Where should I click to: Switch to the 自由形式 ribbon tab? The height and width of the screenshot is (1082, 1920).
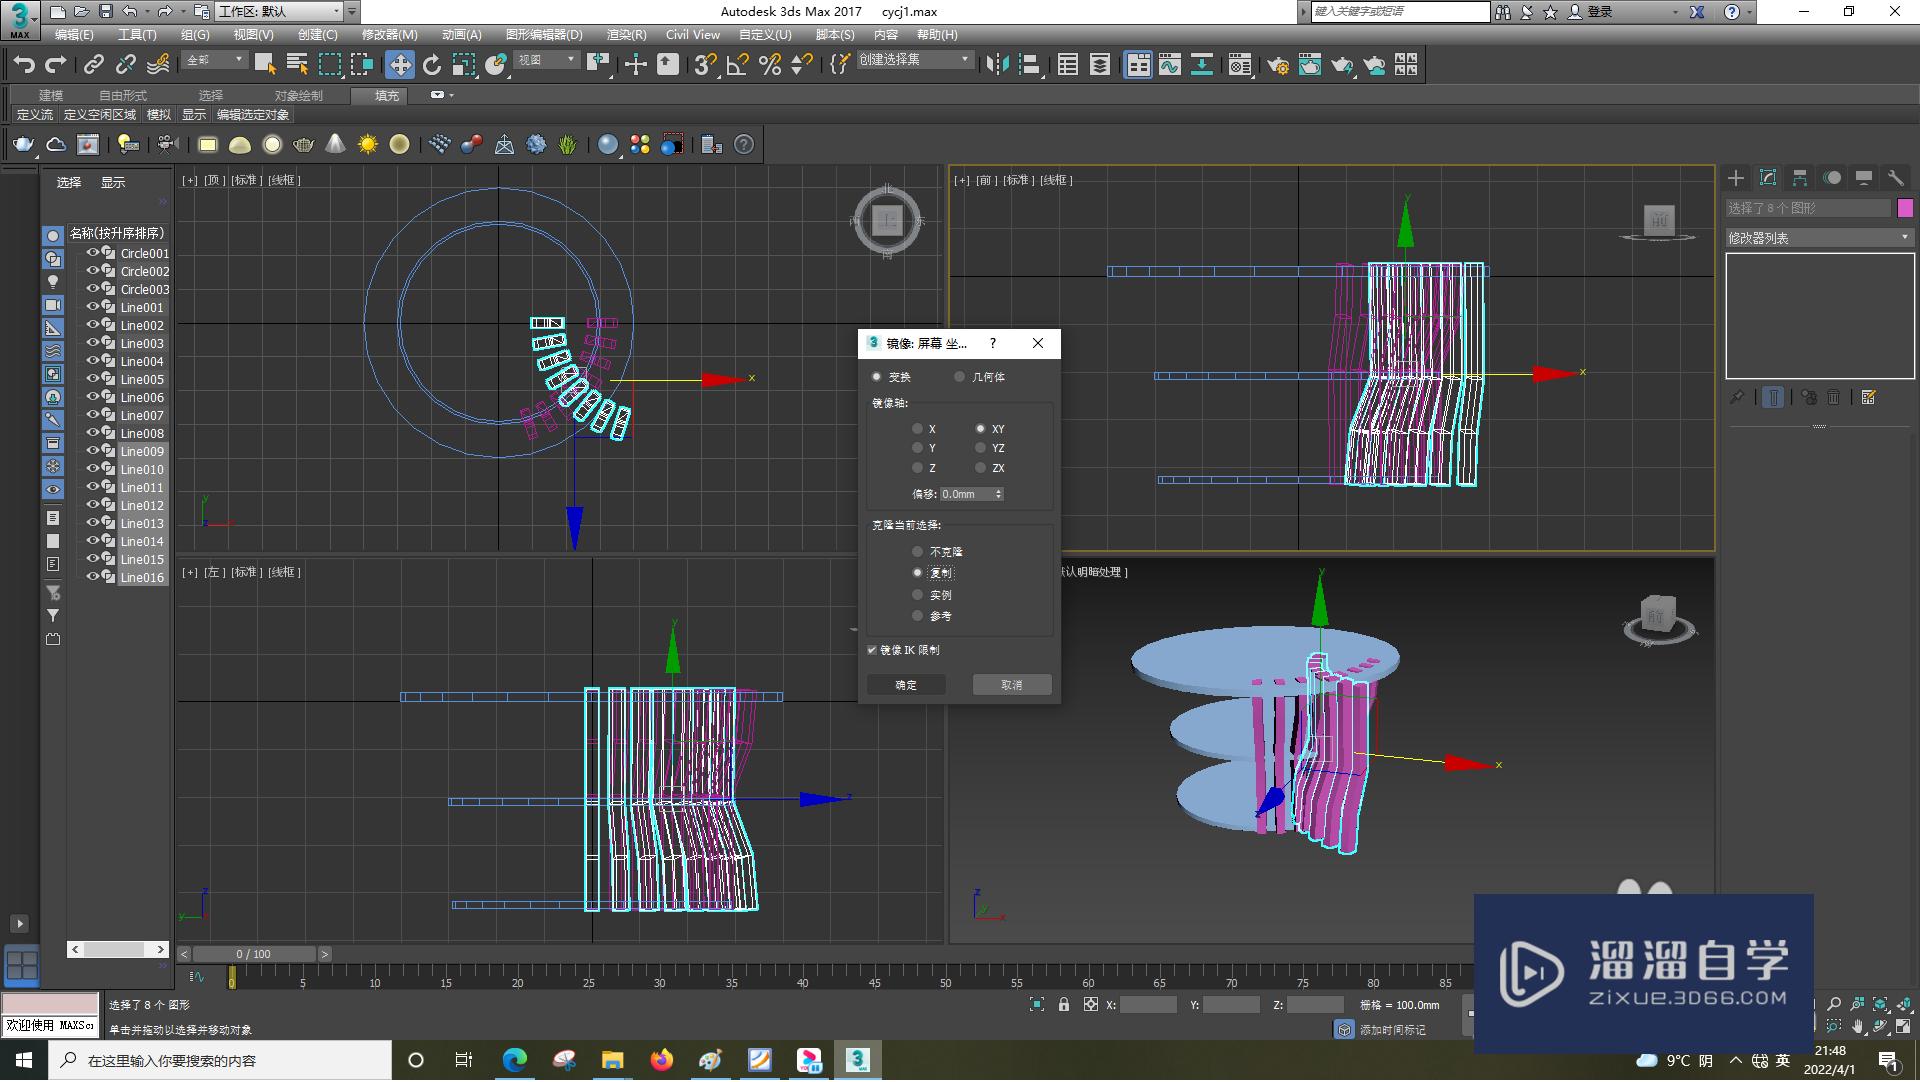pos(123,96)
